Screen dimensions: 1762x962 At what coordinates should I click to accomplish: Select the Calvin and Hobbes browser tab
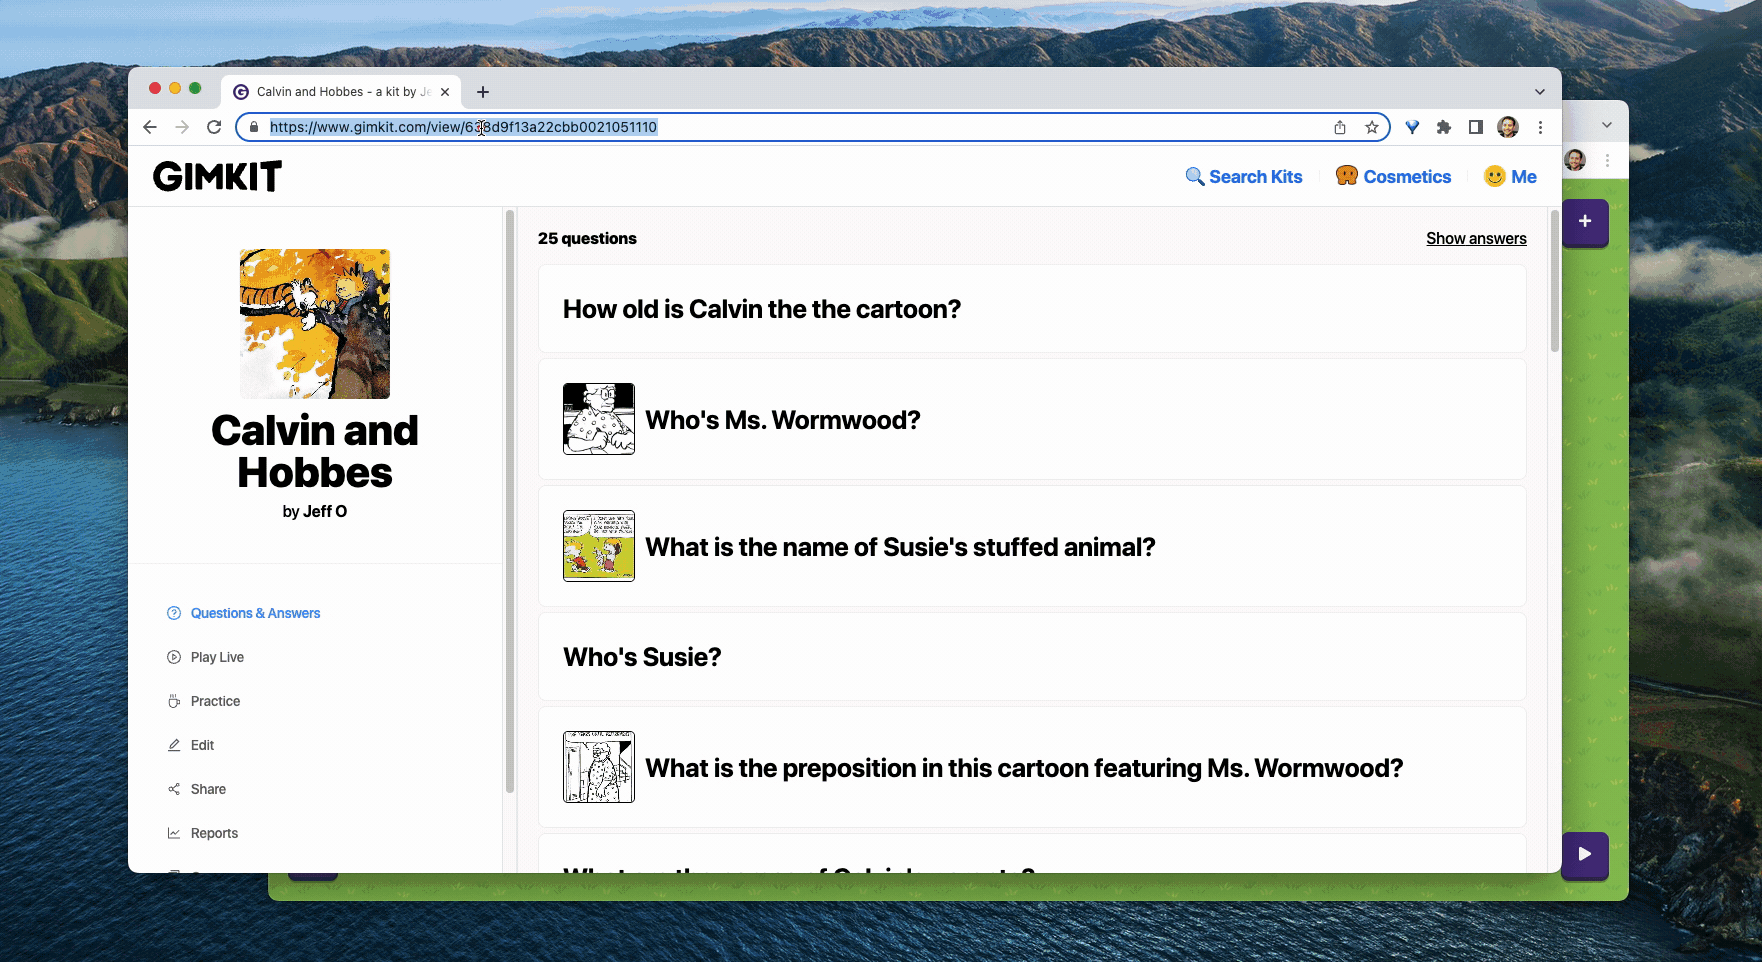pyautogui.click(x=340, y=92)
